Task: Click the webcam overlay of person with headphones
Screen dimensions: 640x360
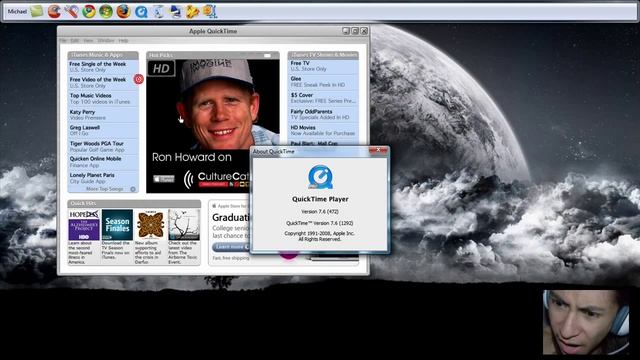Action: 586,322
